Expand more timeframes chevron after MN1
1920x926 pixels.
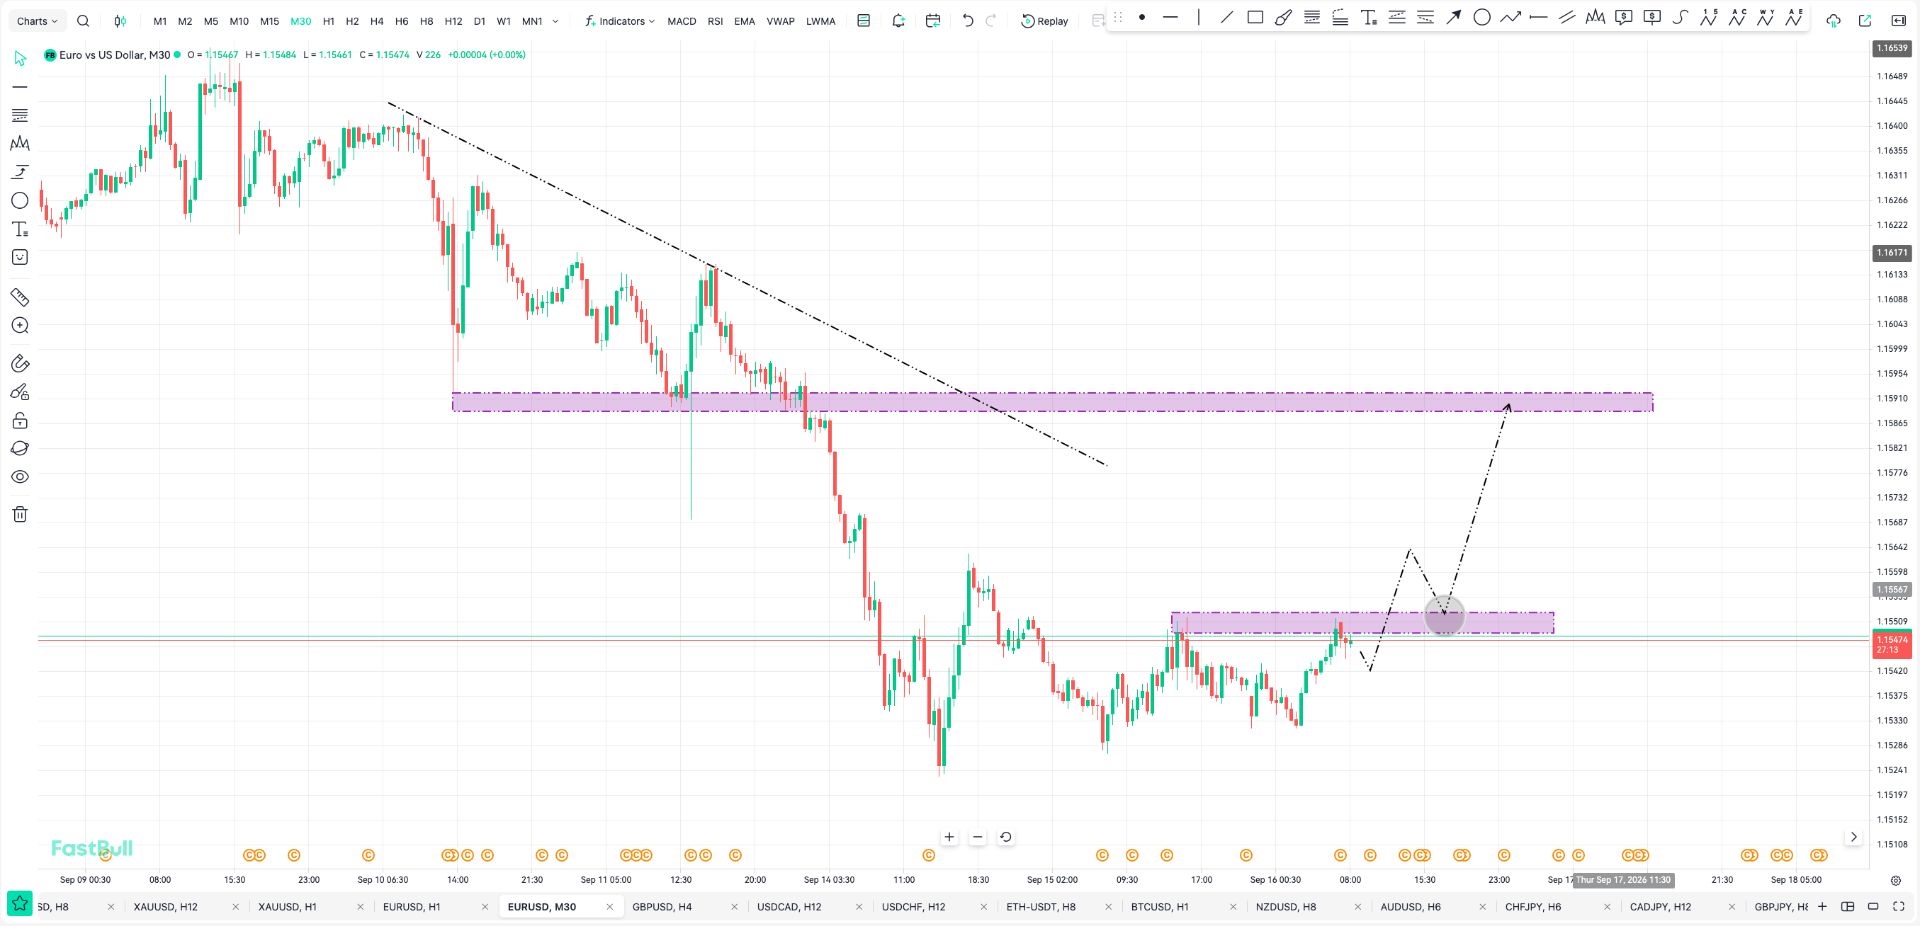(556, 21)
